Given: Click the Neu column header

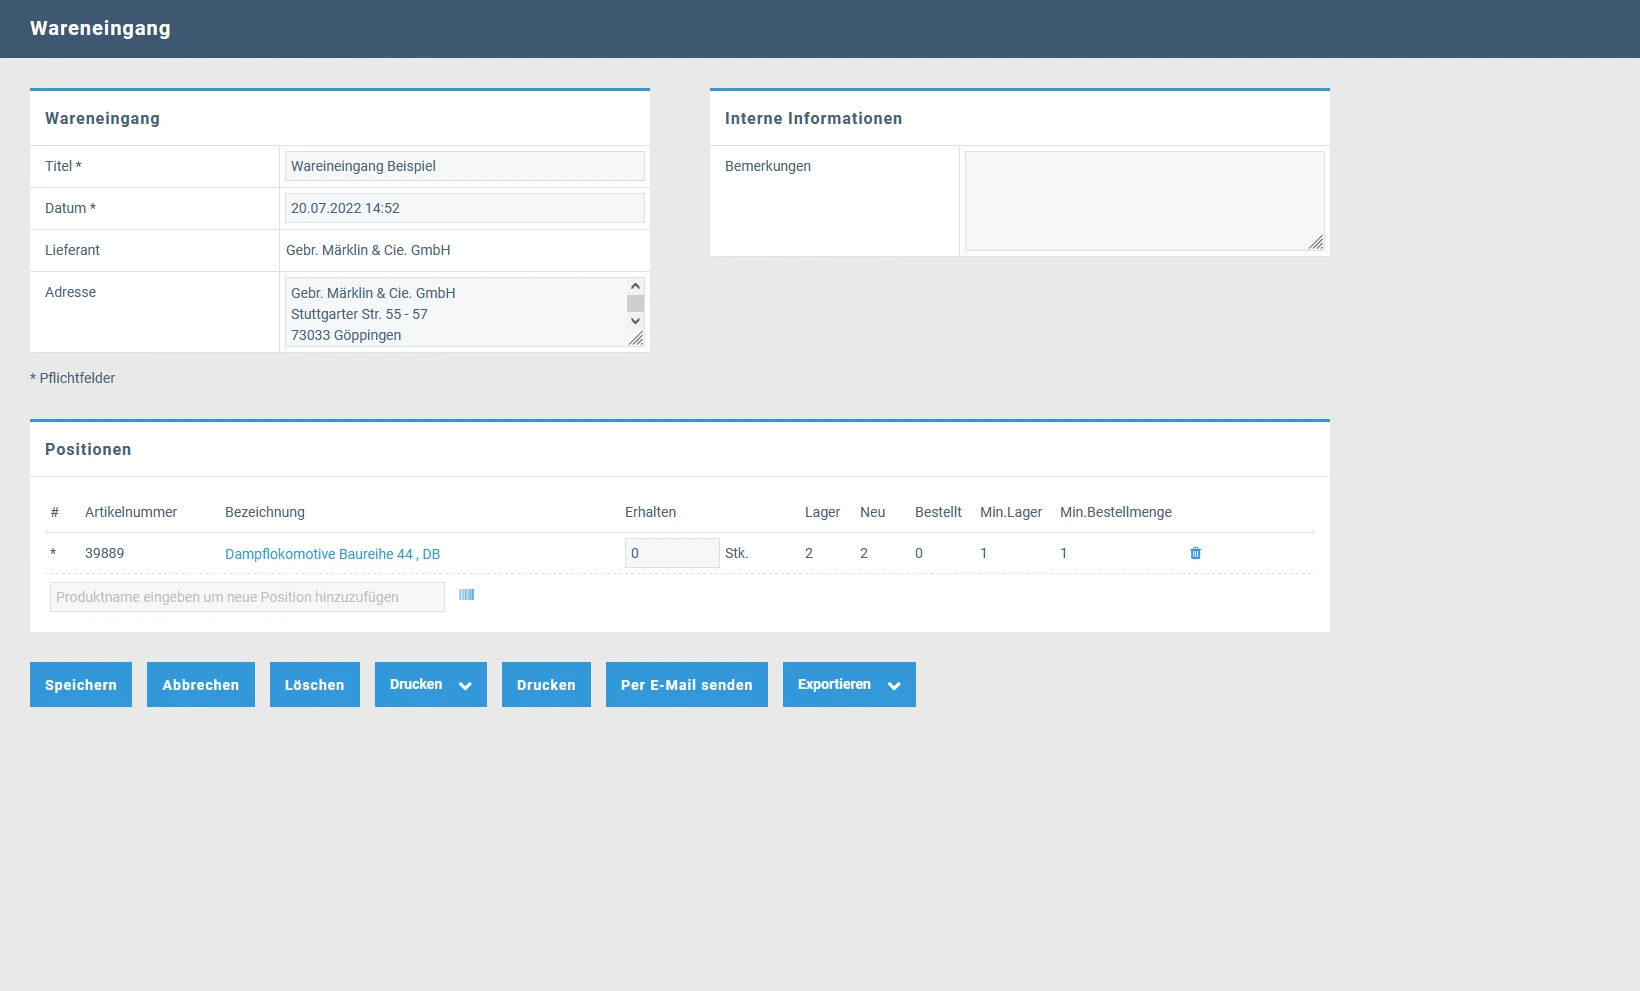Looking at the screenshot, I should [873, 512].
